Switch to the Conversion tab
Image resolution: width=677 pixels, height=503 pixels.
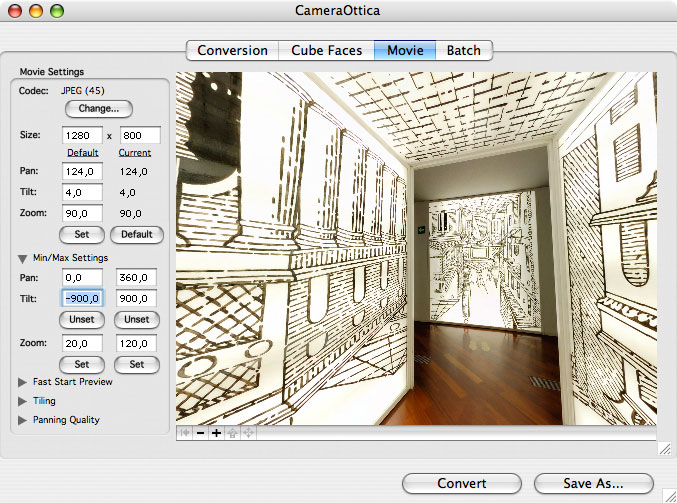point(232,51)
